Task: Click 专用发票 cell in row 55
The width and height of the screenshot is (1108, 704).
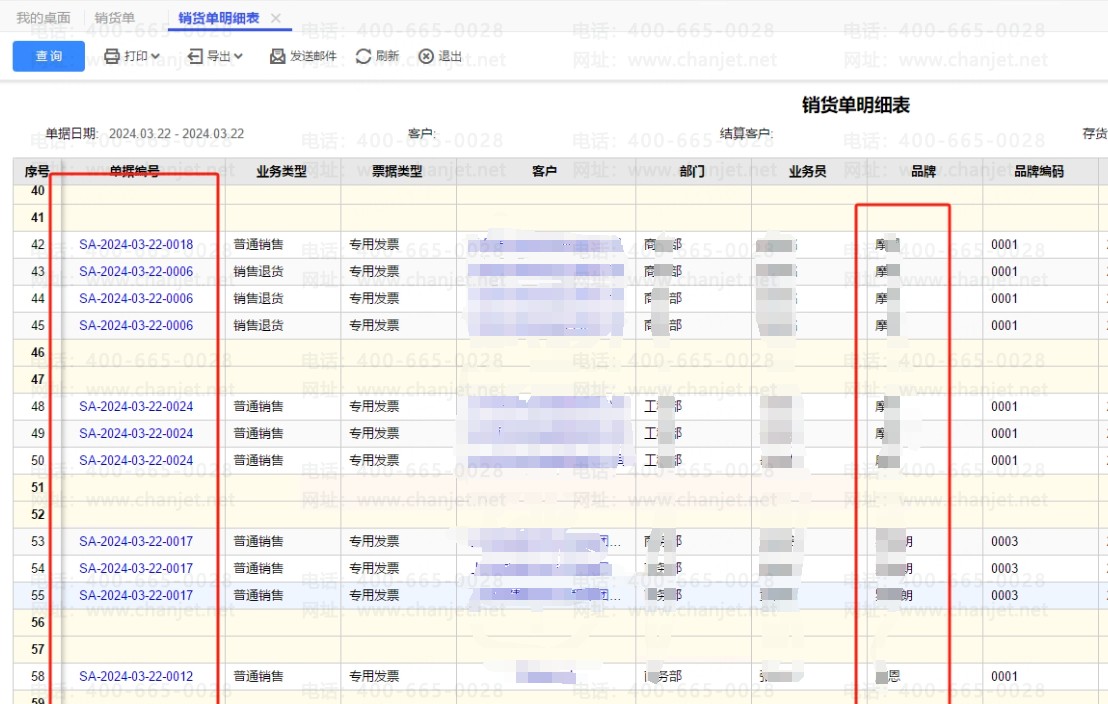Action: [x=375, y=595]
